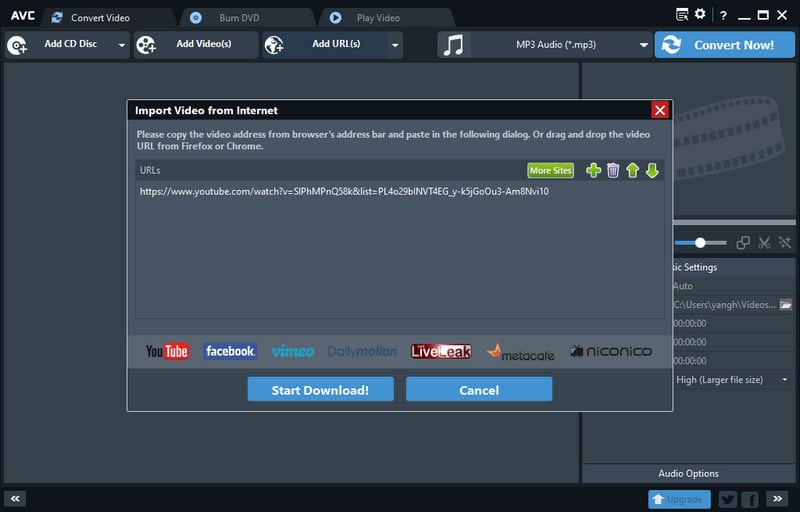Click the Convert Now! button
The width and height of the screenshot is (800, 512).
(724, 45)
